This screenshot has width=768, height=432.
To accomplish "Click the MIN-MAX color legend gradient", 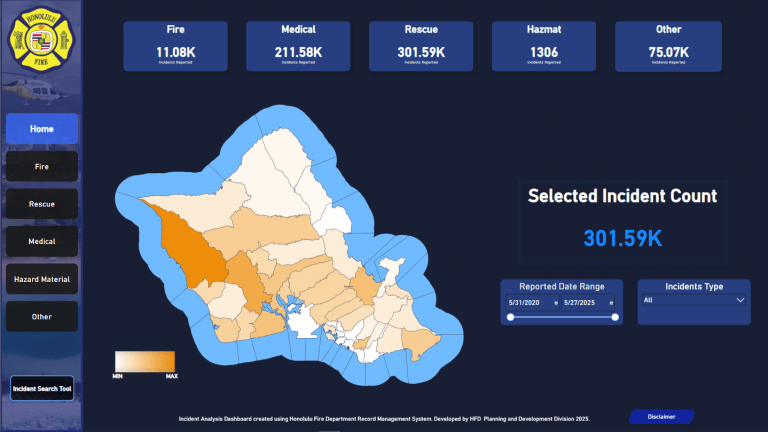I will 145,361.
